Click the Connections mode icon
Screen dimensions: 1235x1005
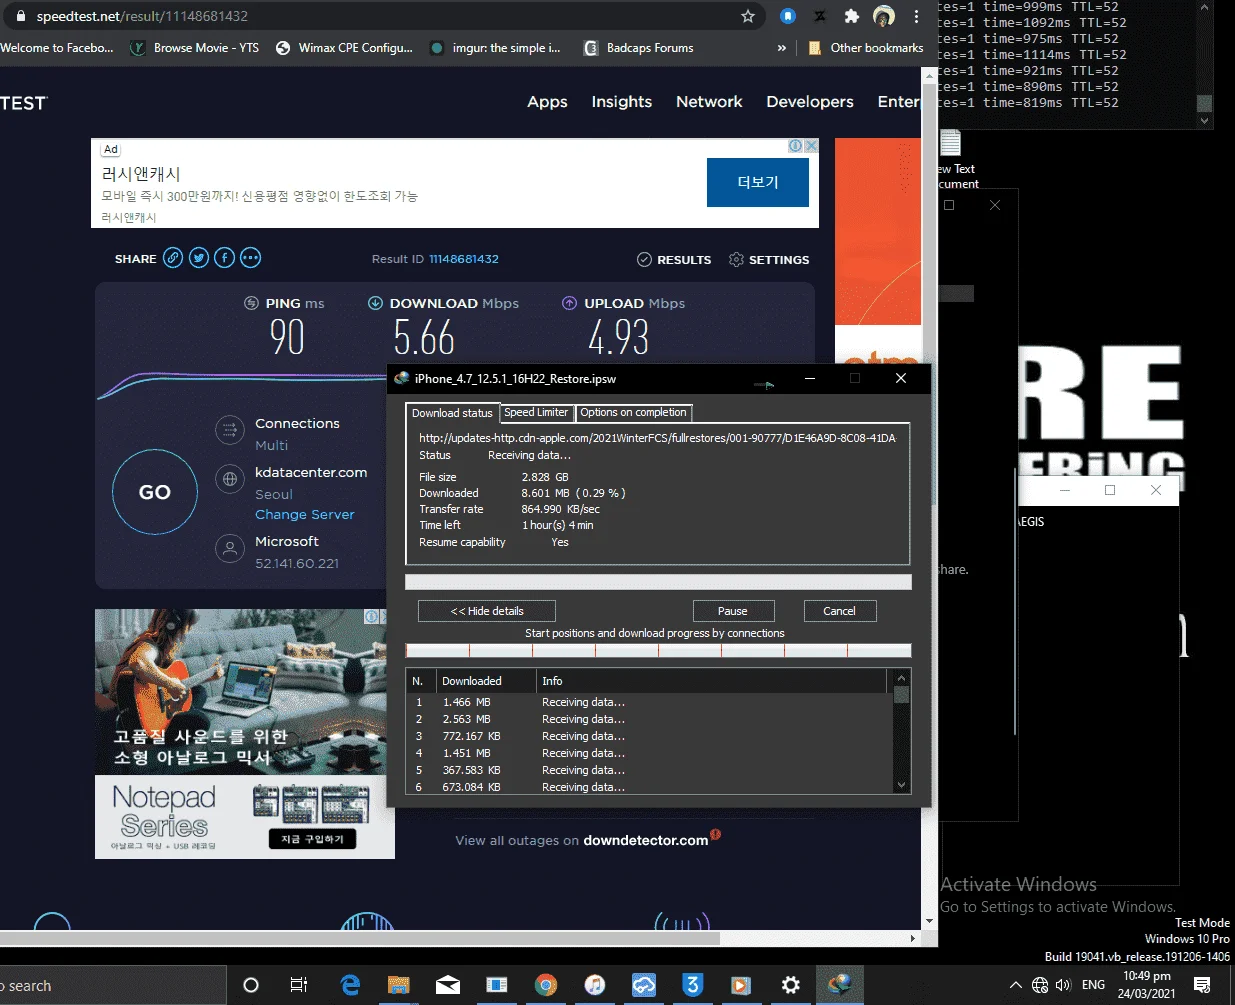click(x=230, y=430)
